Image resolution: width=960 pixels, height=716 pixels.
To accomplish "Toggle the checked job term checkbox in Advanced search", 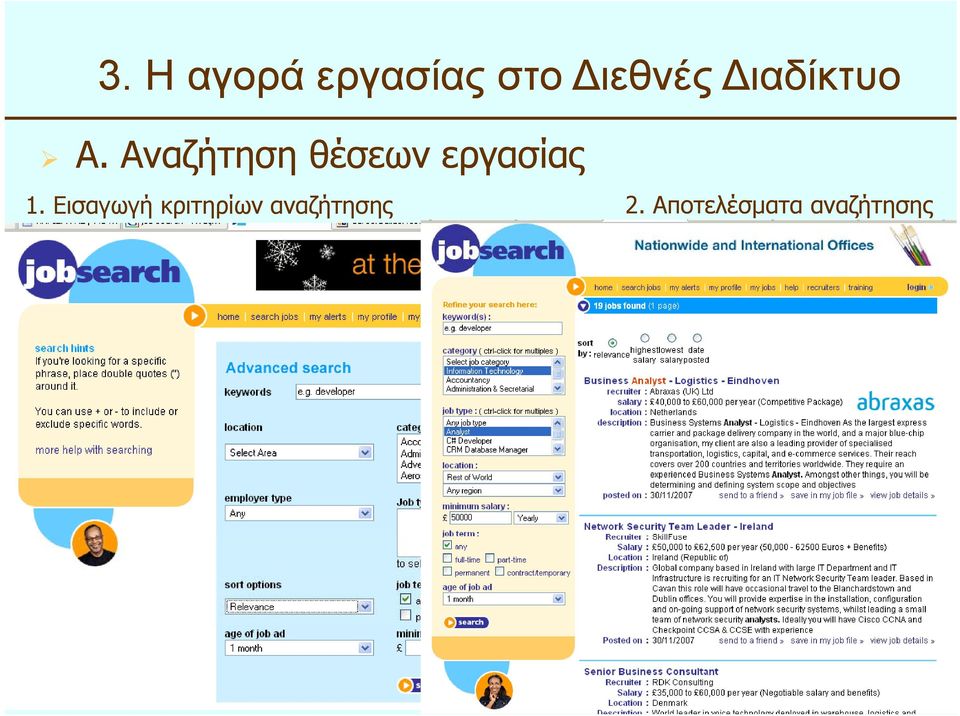I will [405, 599].
